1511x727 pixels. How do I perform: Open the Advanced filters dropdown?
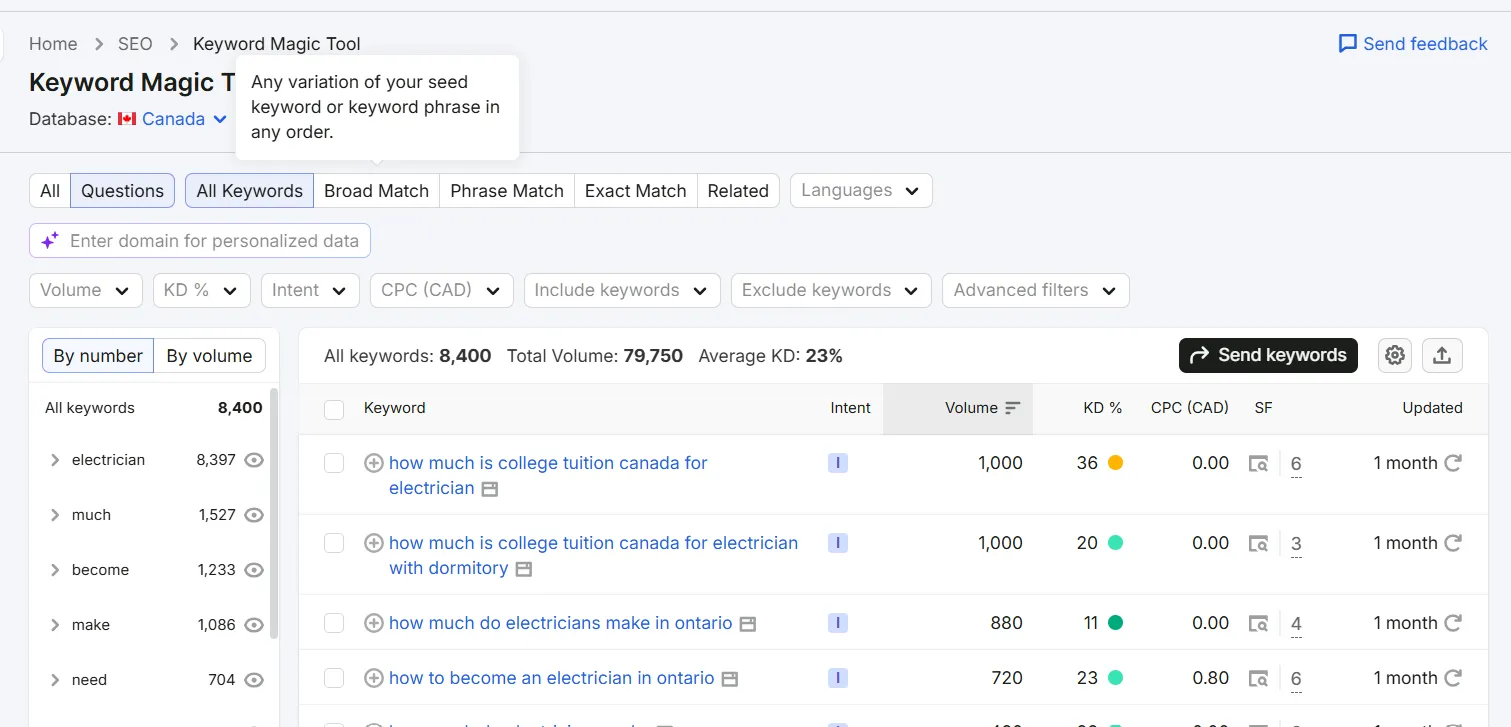click(1036, 290)
